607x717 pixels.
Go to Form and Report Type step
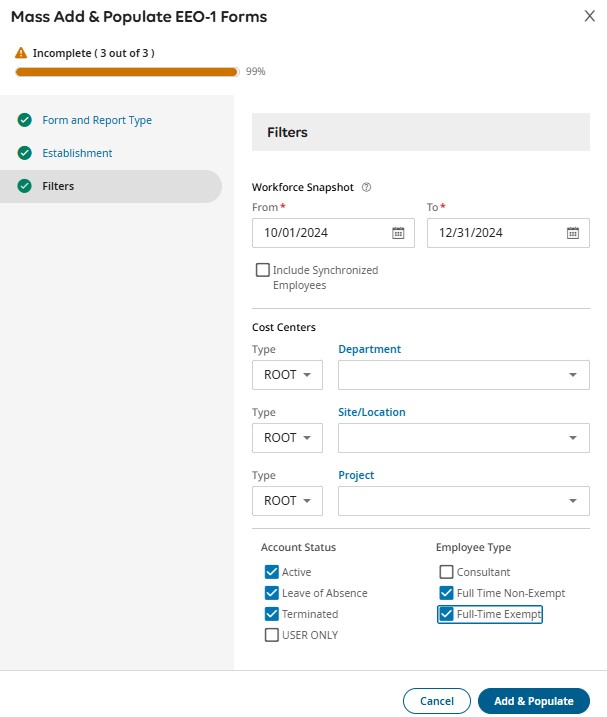point(97,120)
